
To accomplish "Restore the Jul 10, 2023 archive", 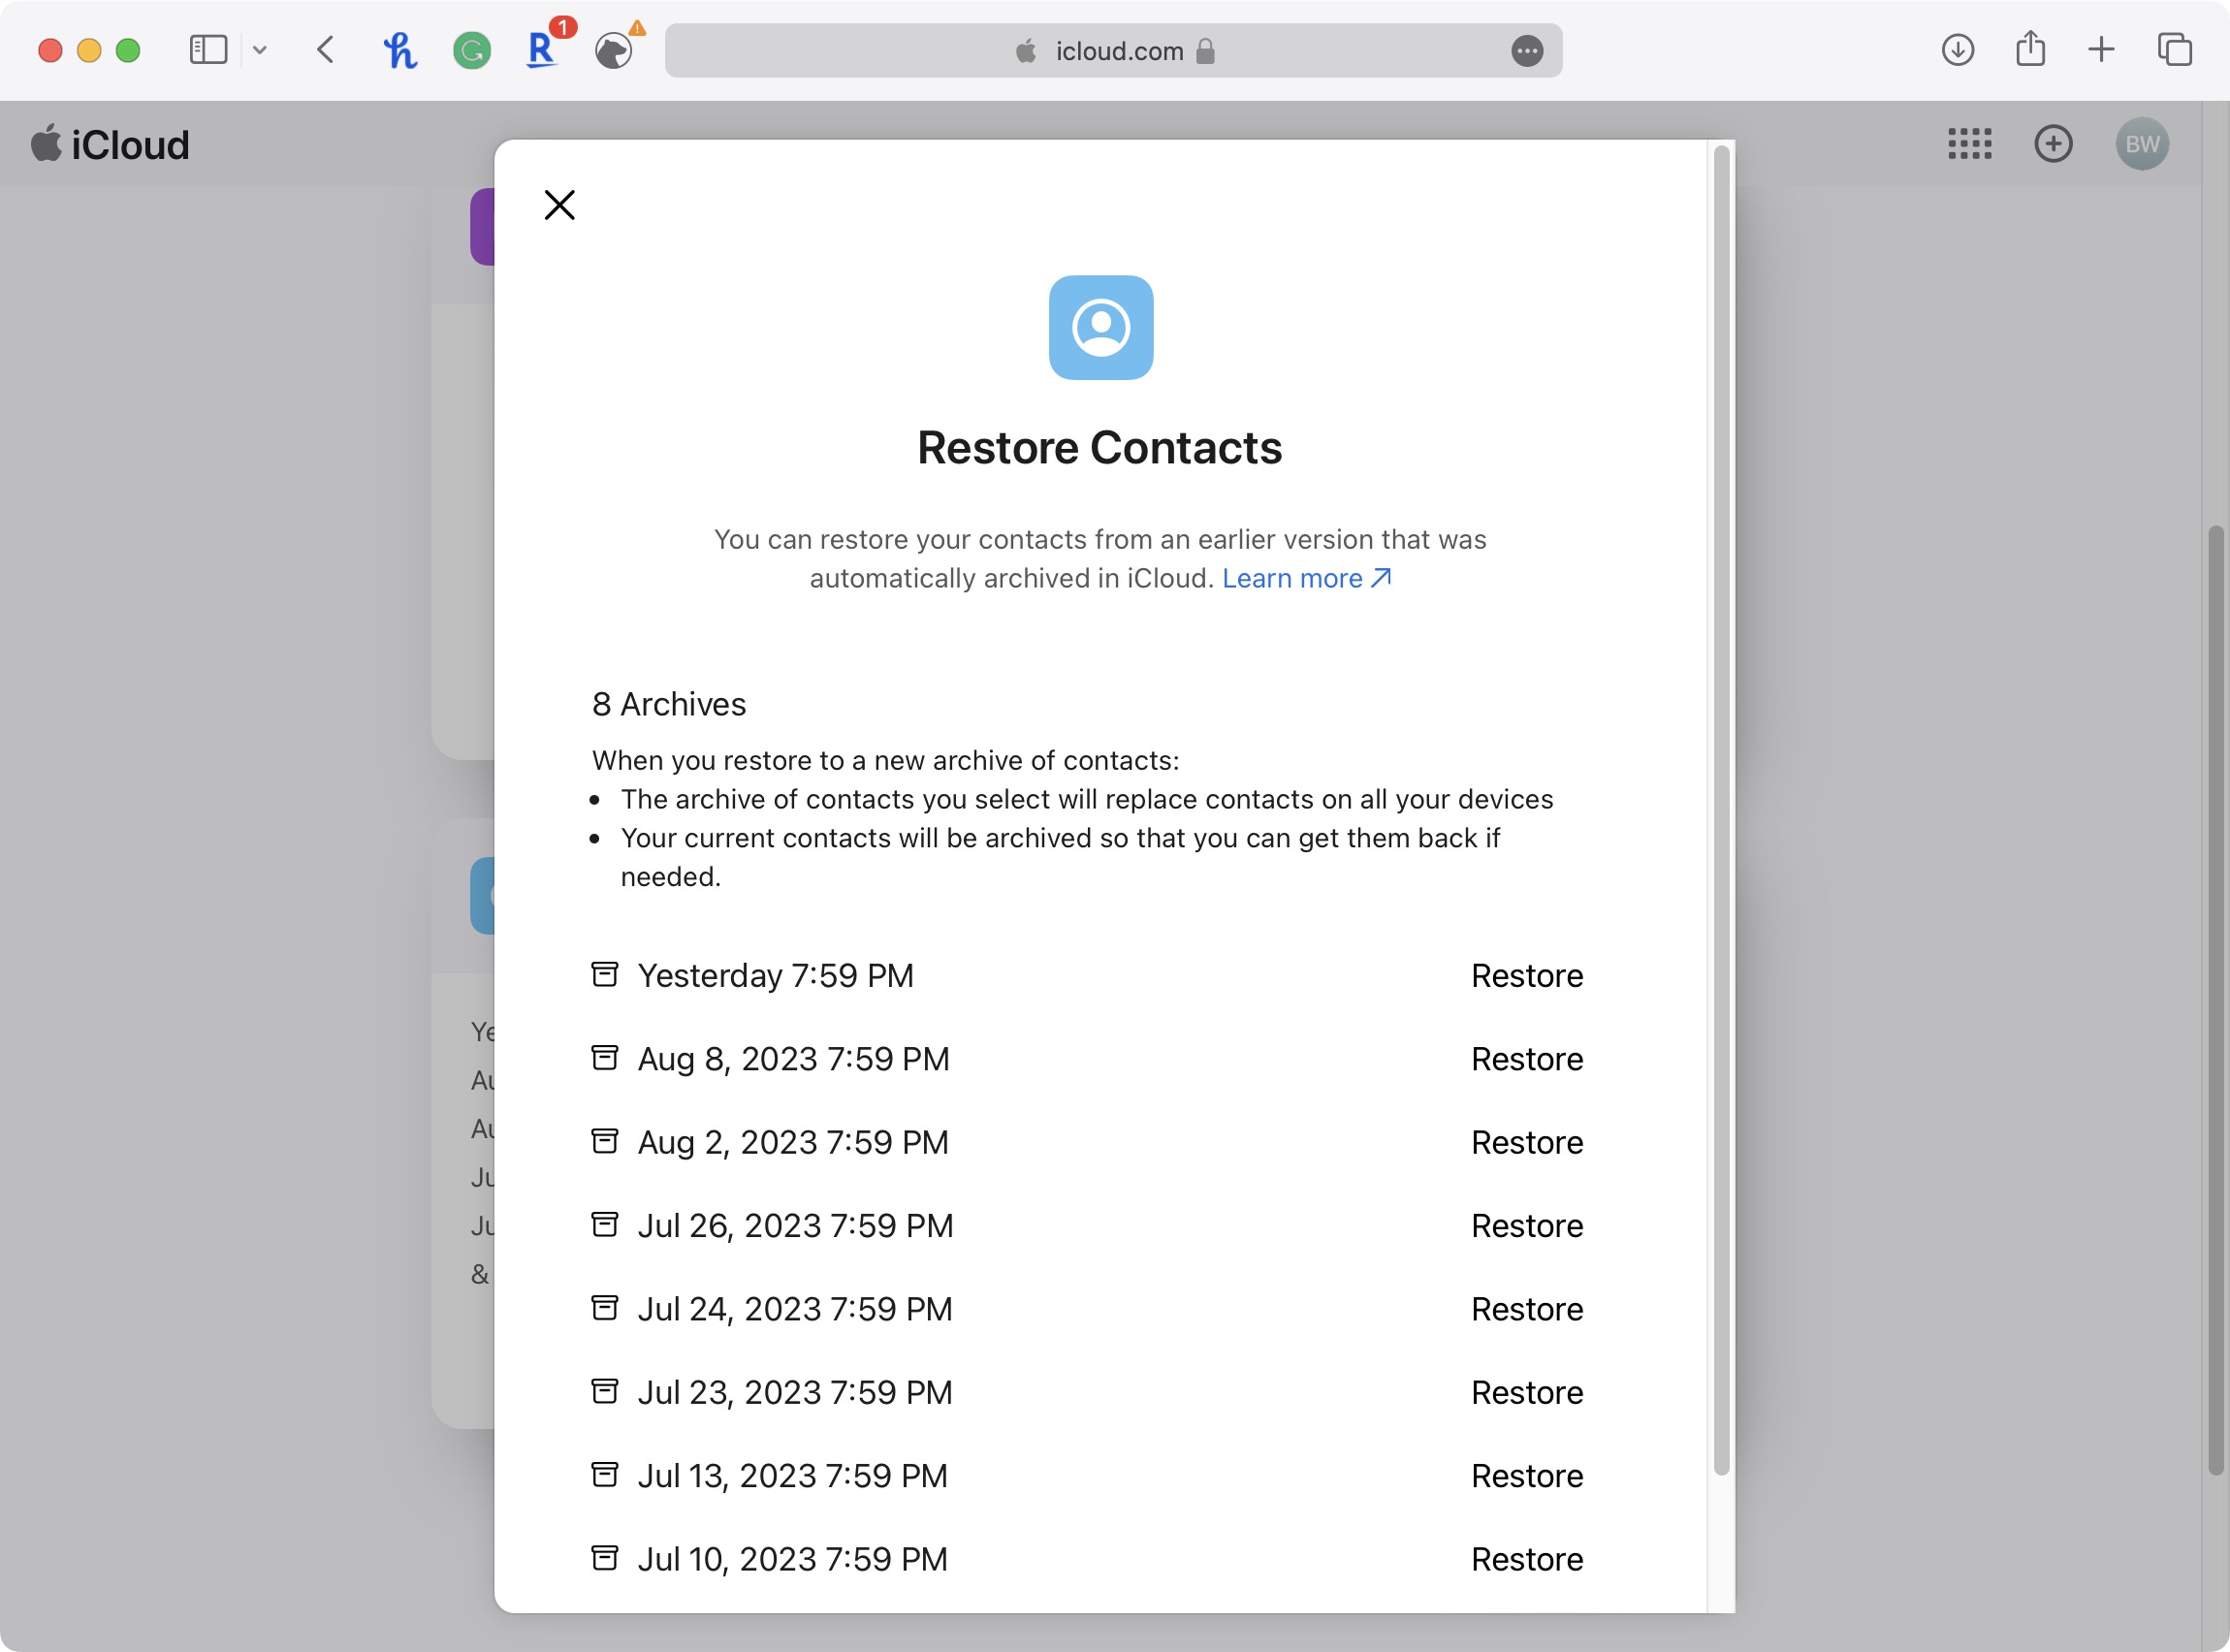I will [1526, 1559].
